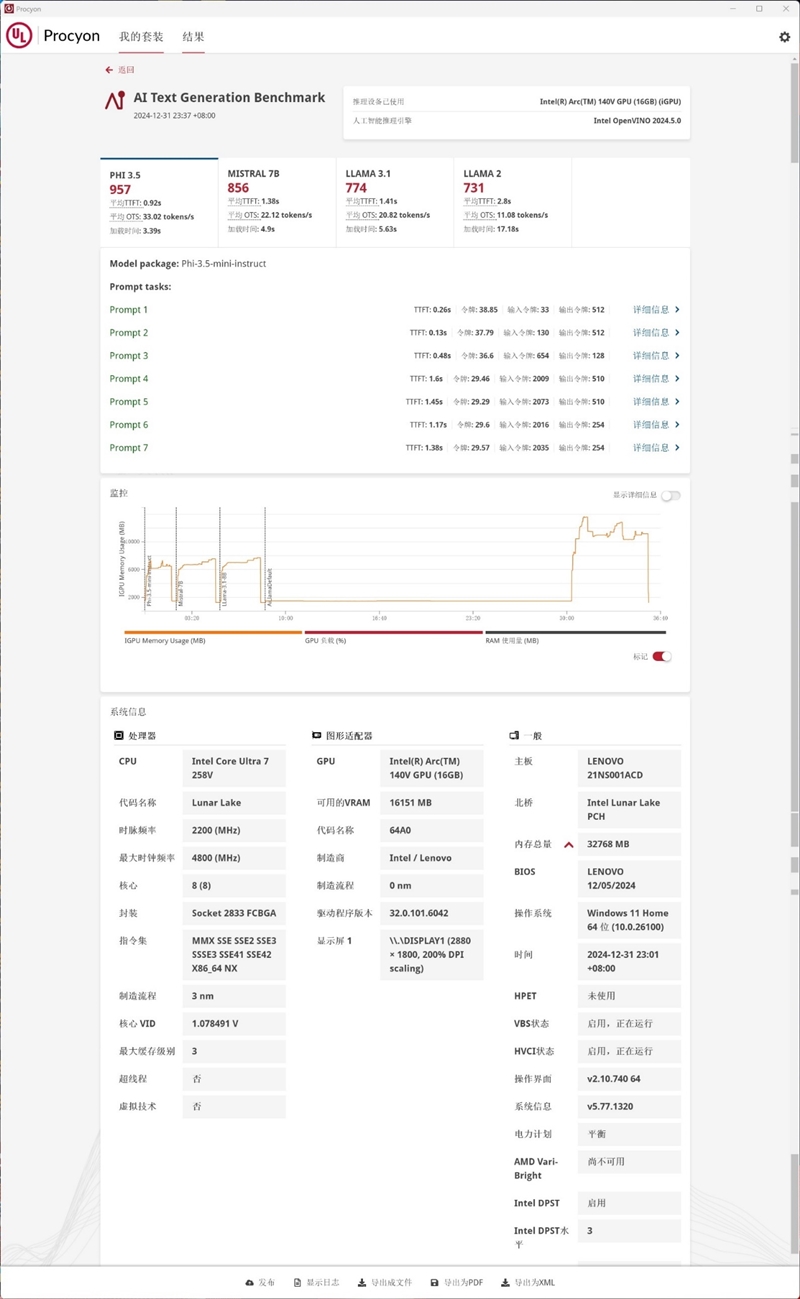This screenshot has width=800, height=1299.
Task: Click the back arrow icon
Action: click(109, 70)
